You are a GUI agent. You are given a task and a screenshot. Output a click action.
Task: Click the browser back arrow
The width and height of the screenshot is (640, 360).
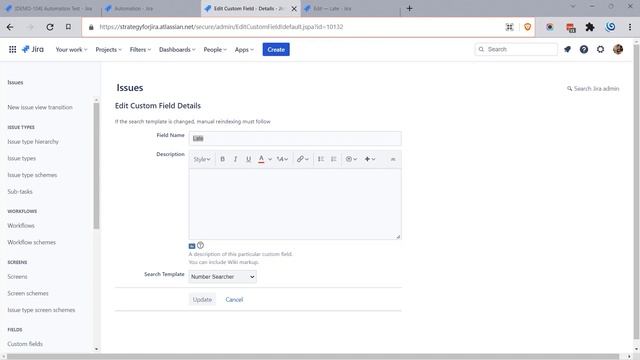tap(10, 27)
